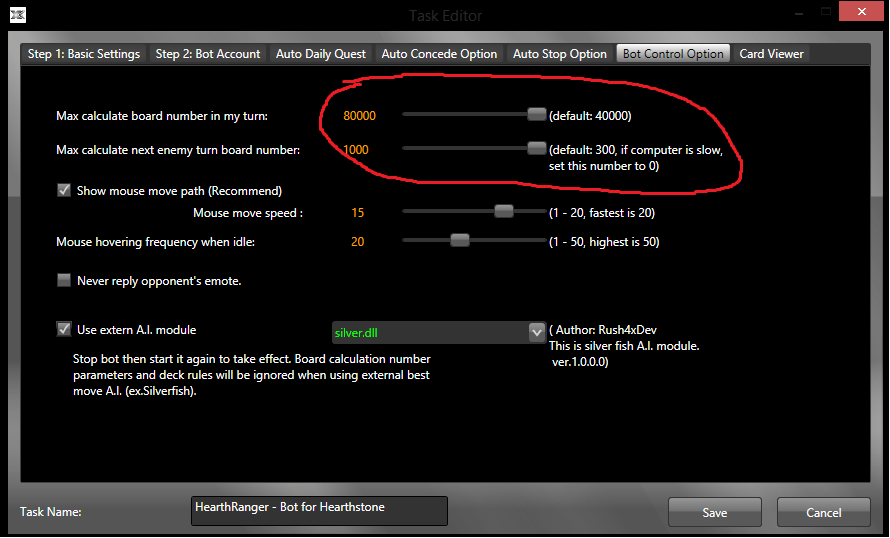Screen dimensions: 890x538
Task: Click the max board number slider thumb
Action: (536, 114)
